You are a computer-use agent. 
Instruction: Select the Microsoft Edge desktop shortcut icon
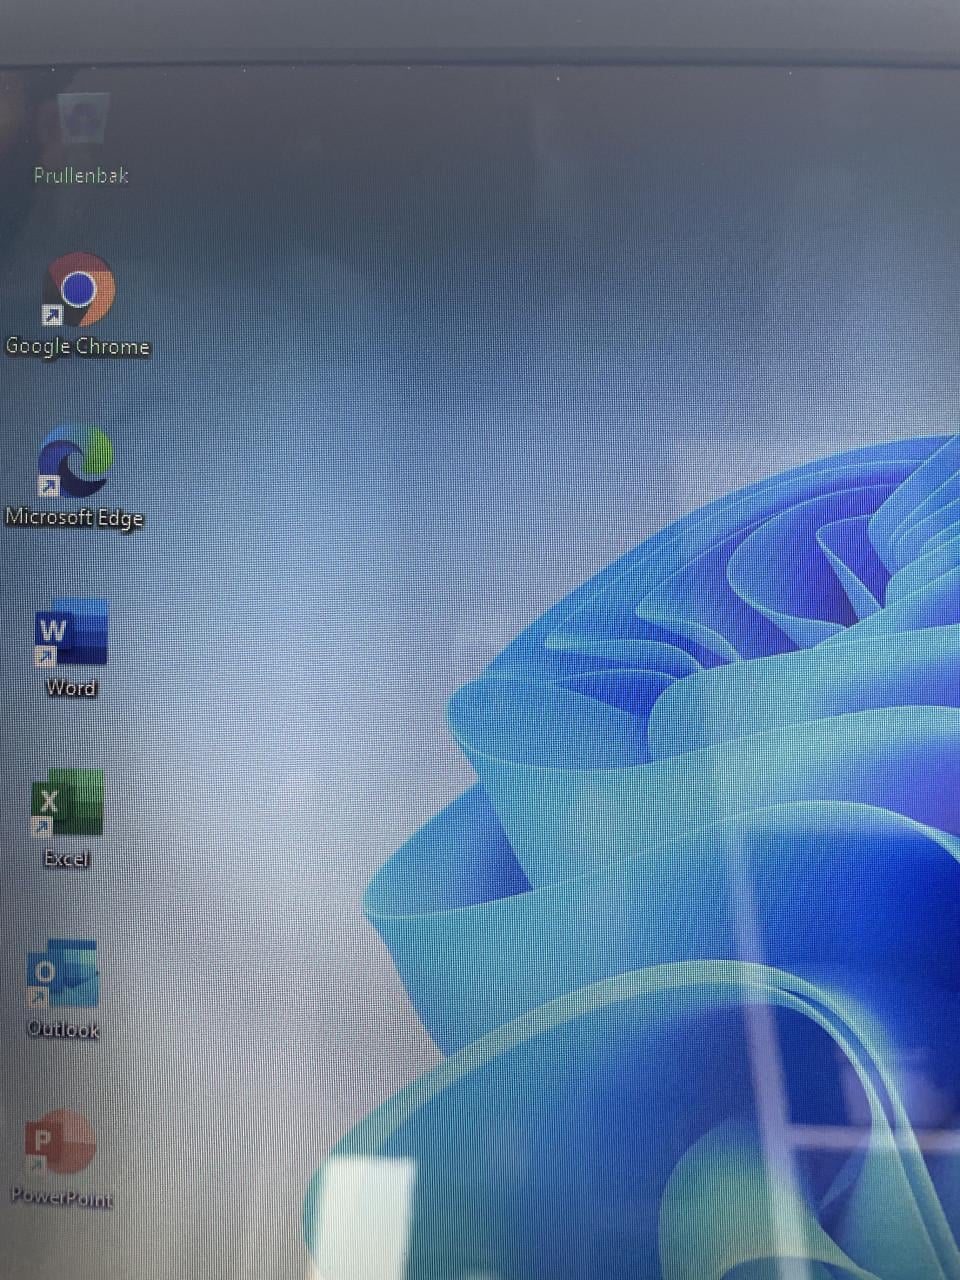click(75, 461)
